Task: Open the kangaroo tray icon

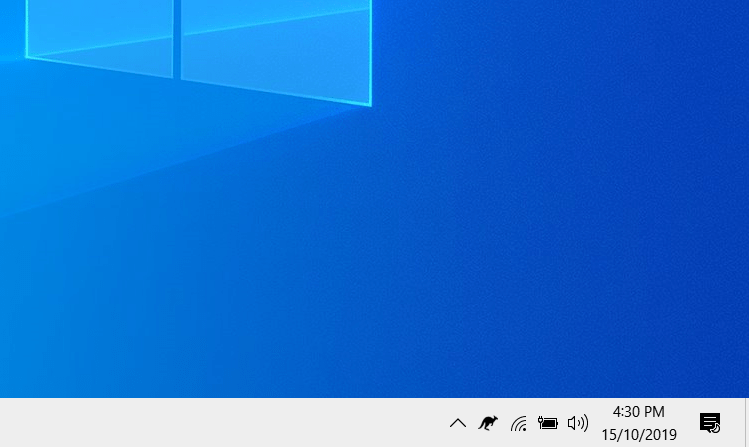Action: (x=488, y=423)
